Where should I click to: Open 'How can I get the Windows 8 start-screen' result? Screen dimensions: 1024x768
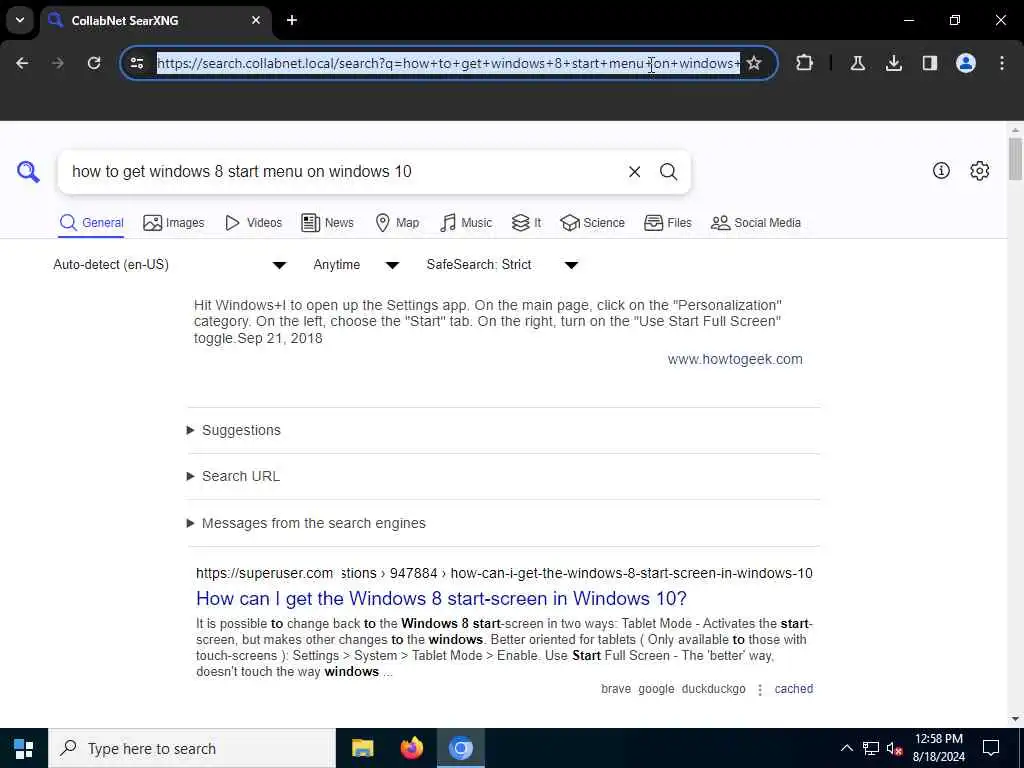pyautogui.click(x=441, y=598)
